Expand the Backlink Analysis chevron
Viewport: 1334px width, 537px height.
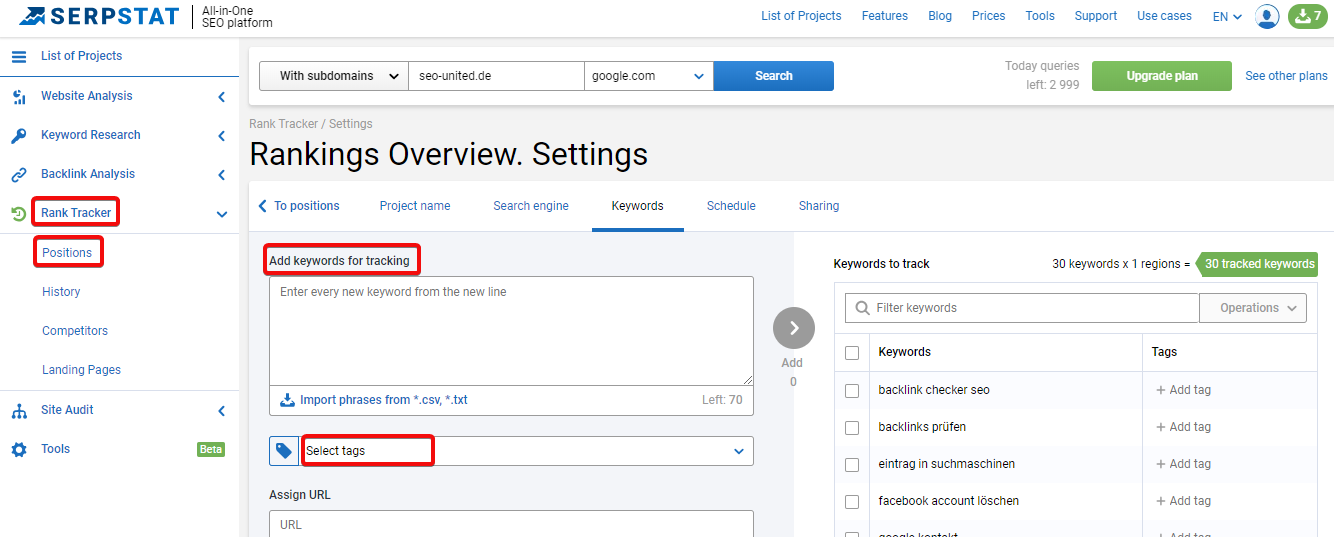(221, 175)
